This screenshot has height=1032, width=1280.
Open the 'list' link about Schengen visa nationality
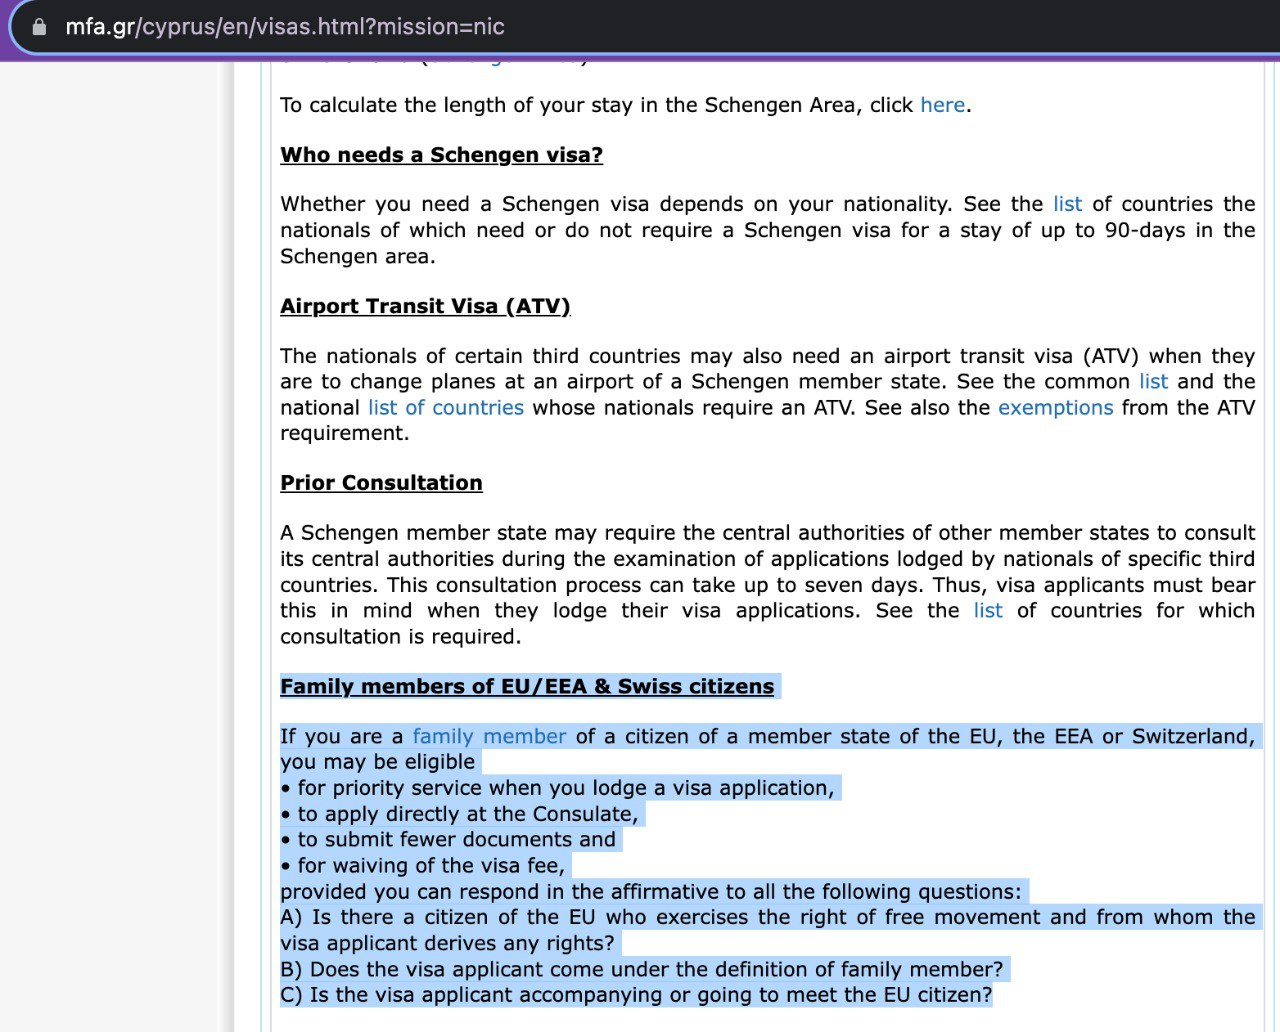(x=1067, y=204)
